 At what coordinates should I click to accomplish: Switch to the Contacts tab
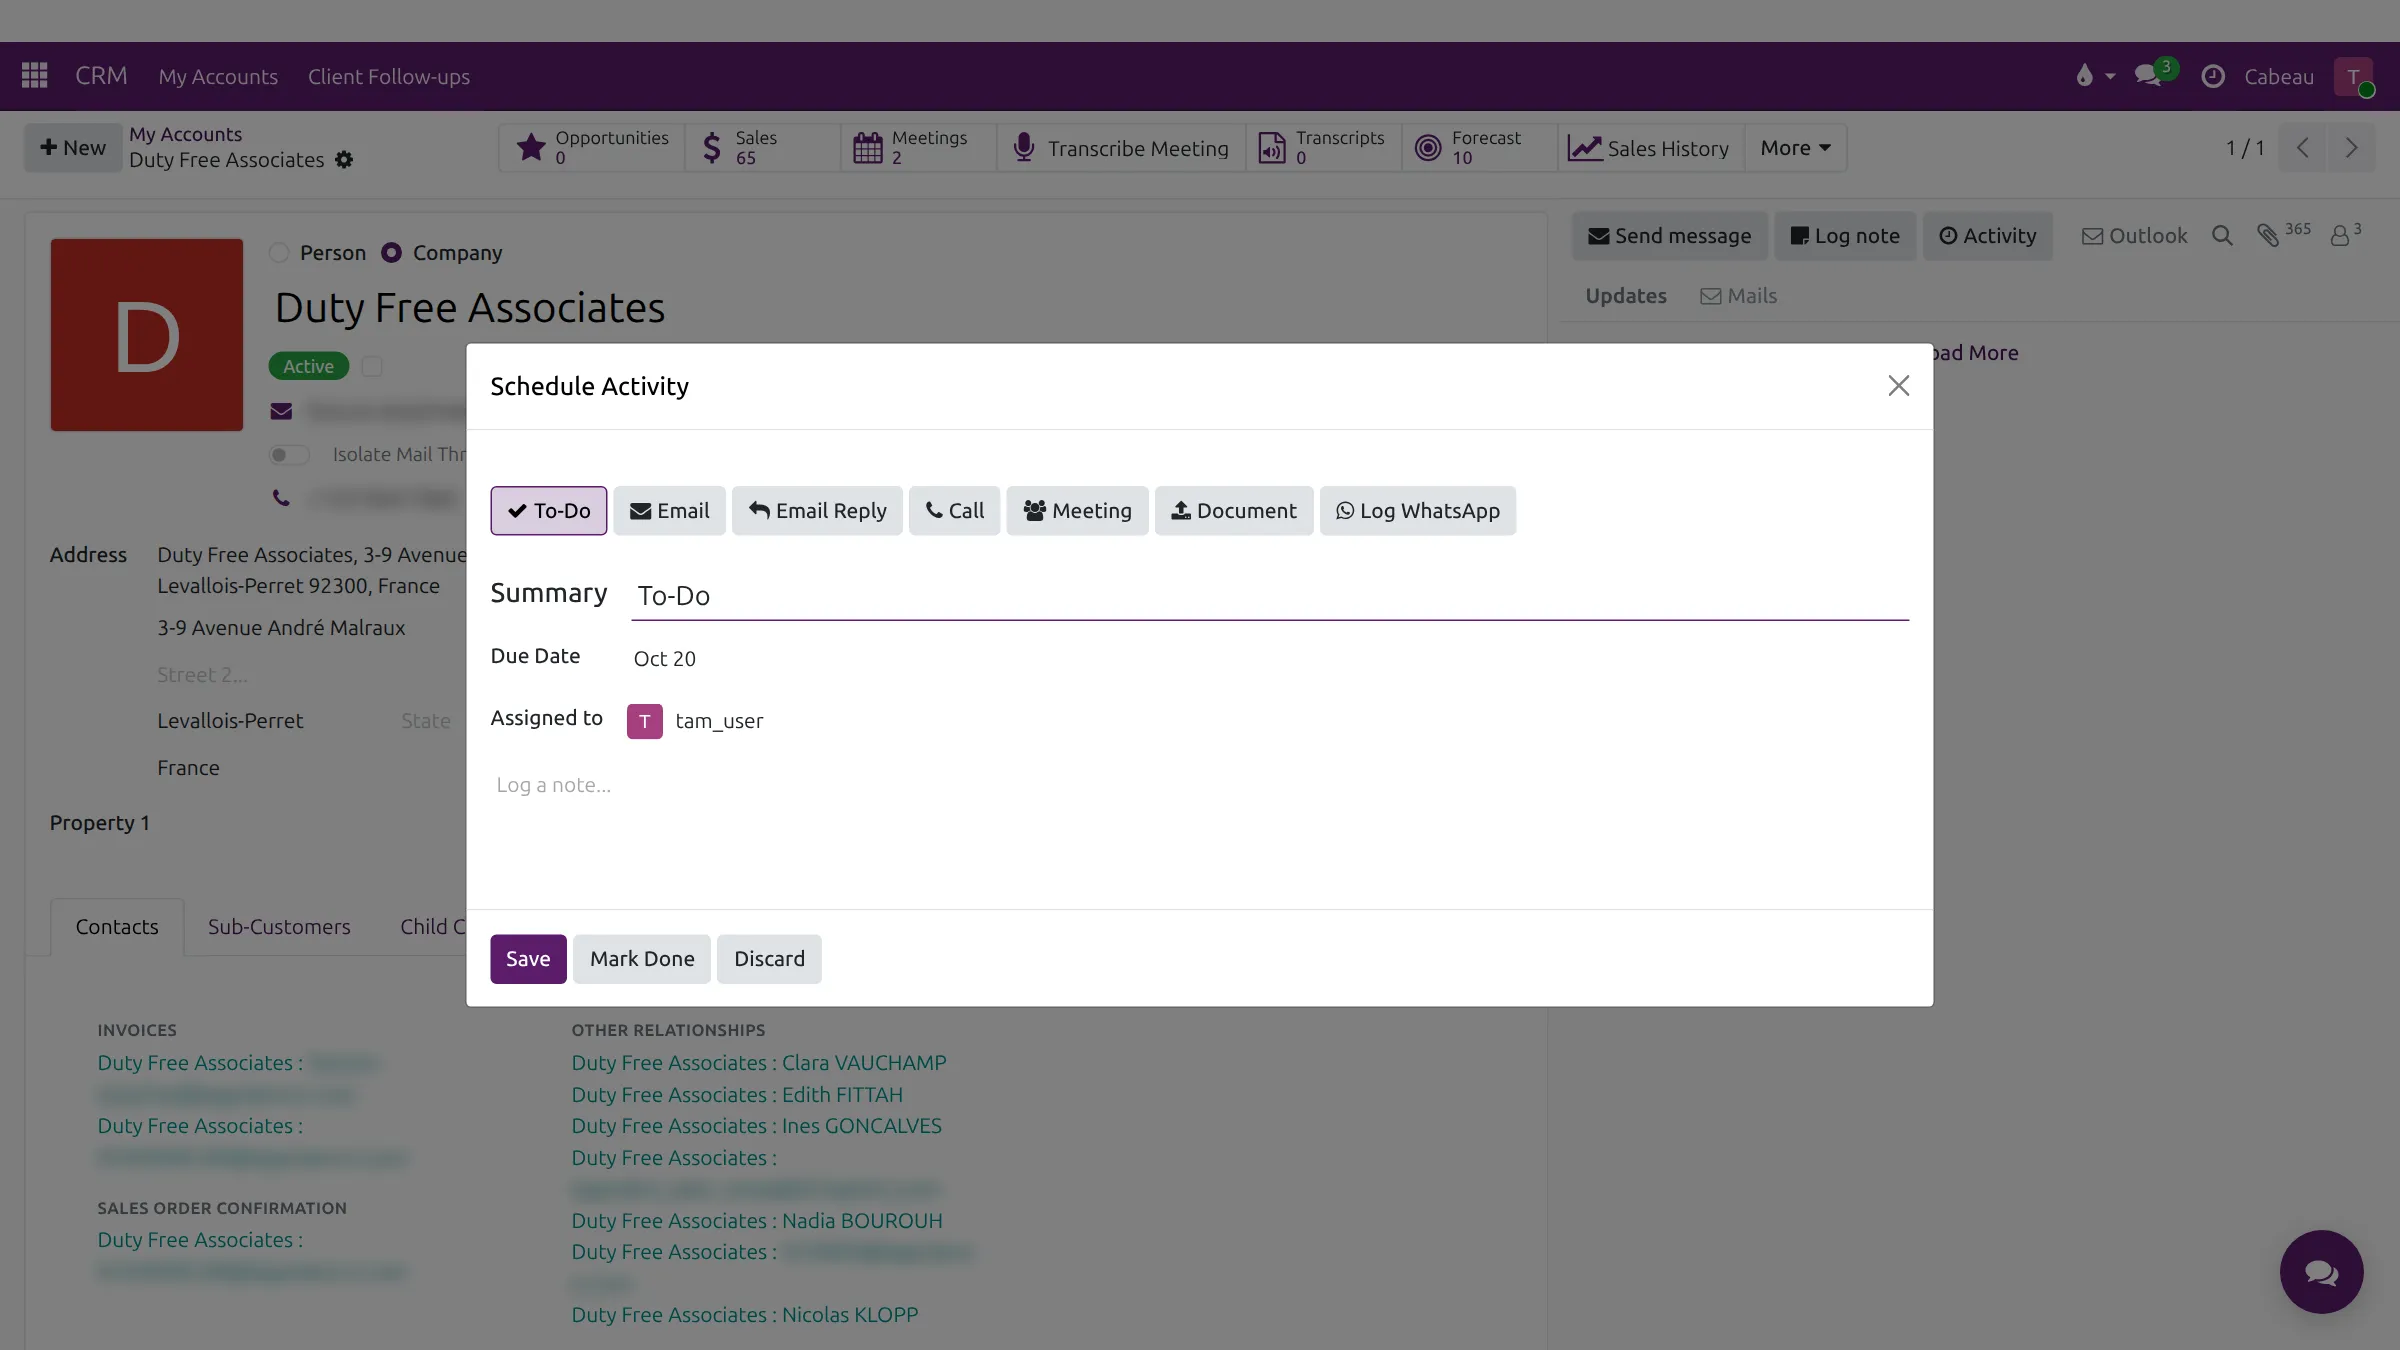tap(117, 927)
